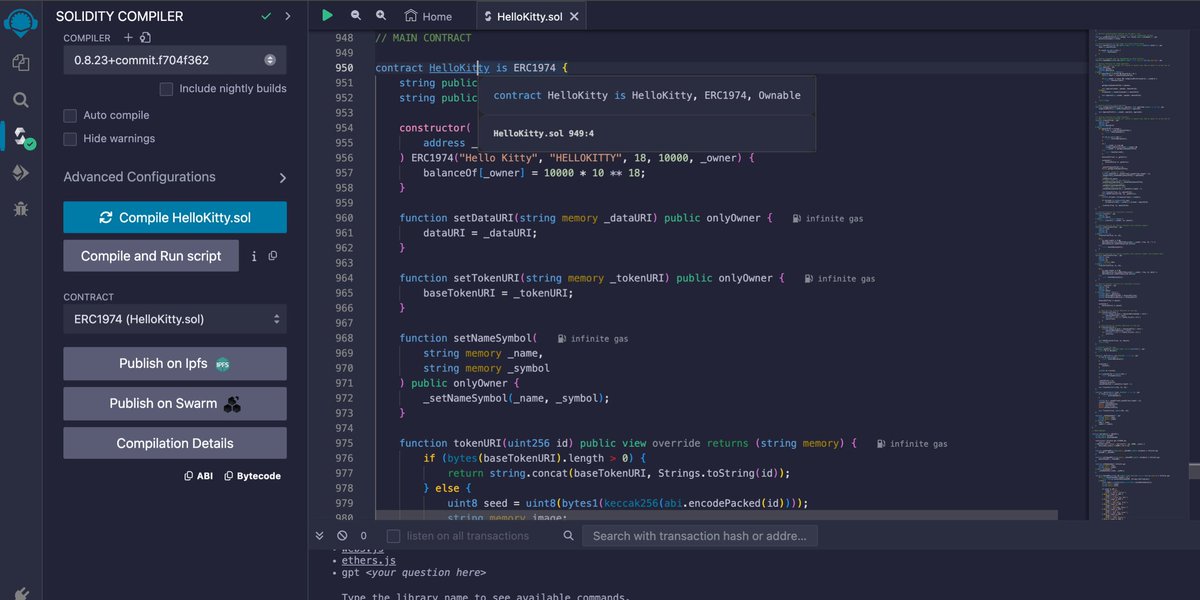1200x600 pixels.
Task: Click Publish on Ipfs button
Action: 175,364
